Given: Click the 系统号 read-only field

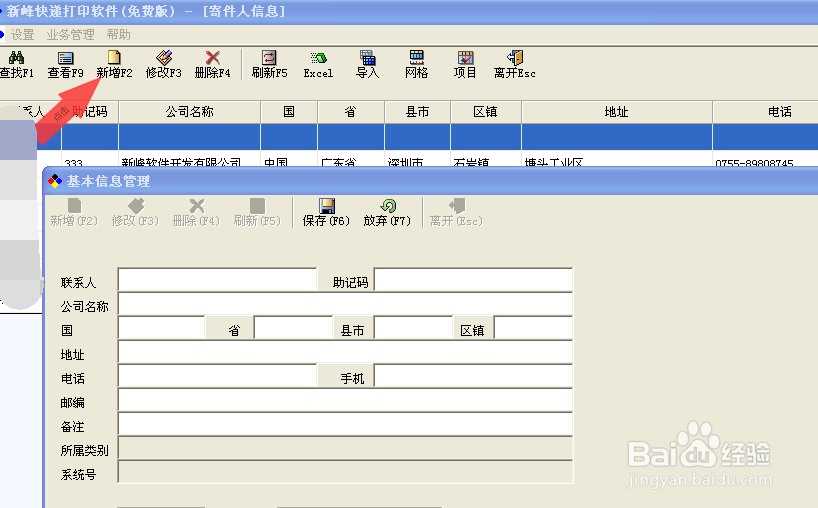Looking at the screenshot, I should tap(345, 472).
